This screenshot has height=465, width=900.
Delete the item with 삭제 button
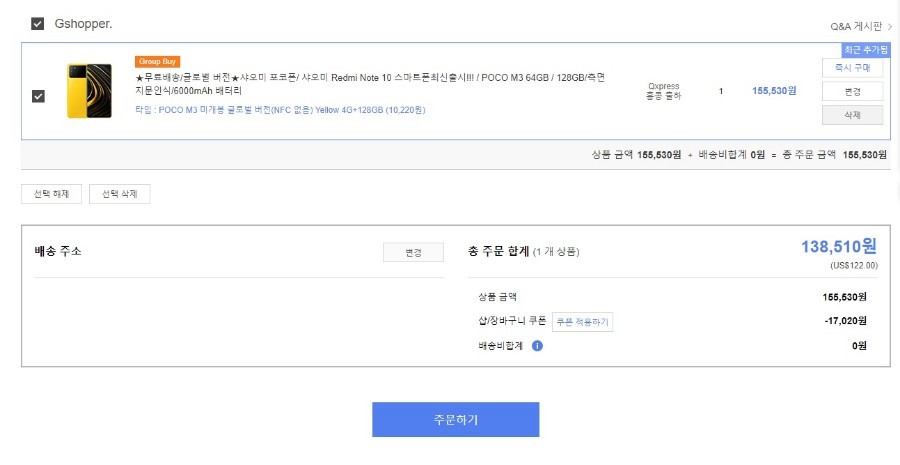pyautogui.click(x=852, y=115)
